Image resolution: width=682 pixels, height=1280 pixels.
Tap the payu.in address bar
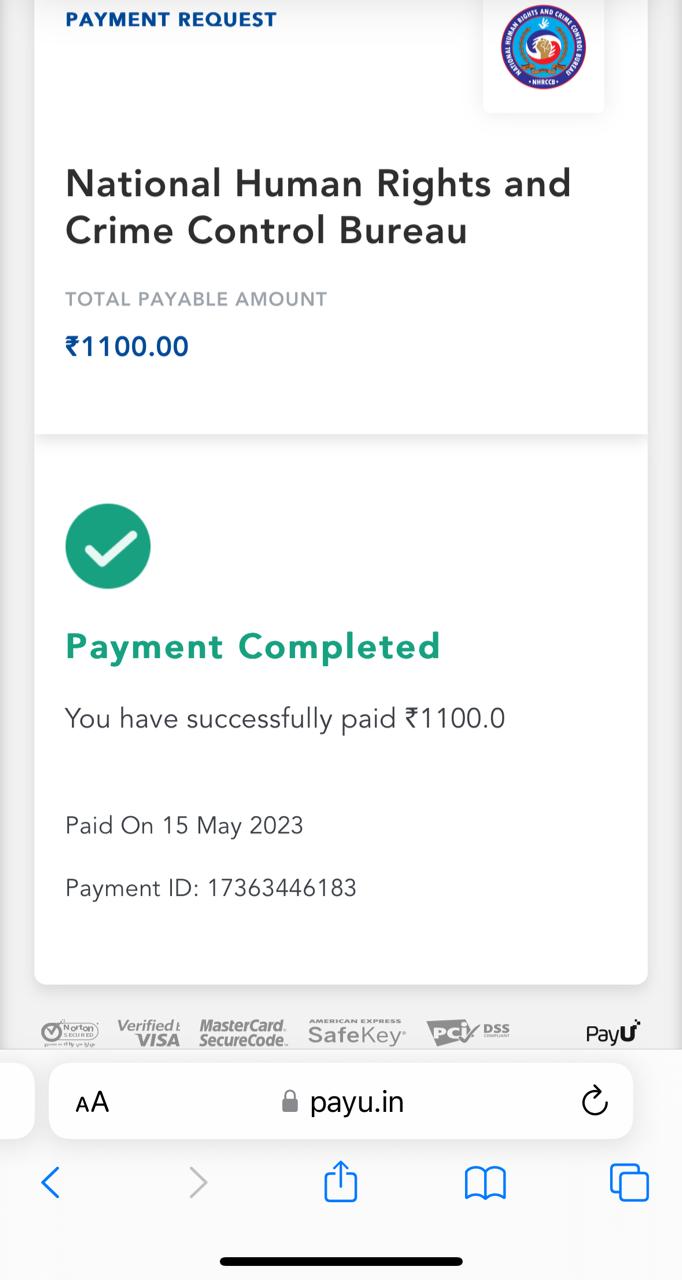coord(356,1101)
